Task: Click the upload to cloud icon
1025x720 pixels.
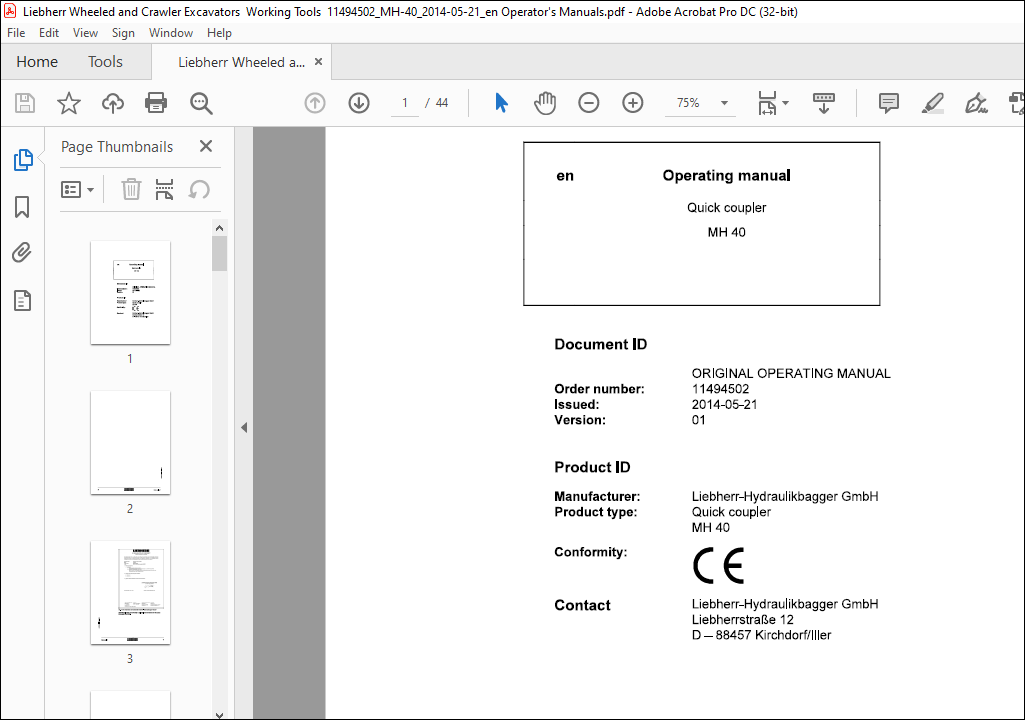Action: [x=113, y=103]
